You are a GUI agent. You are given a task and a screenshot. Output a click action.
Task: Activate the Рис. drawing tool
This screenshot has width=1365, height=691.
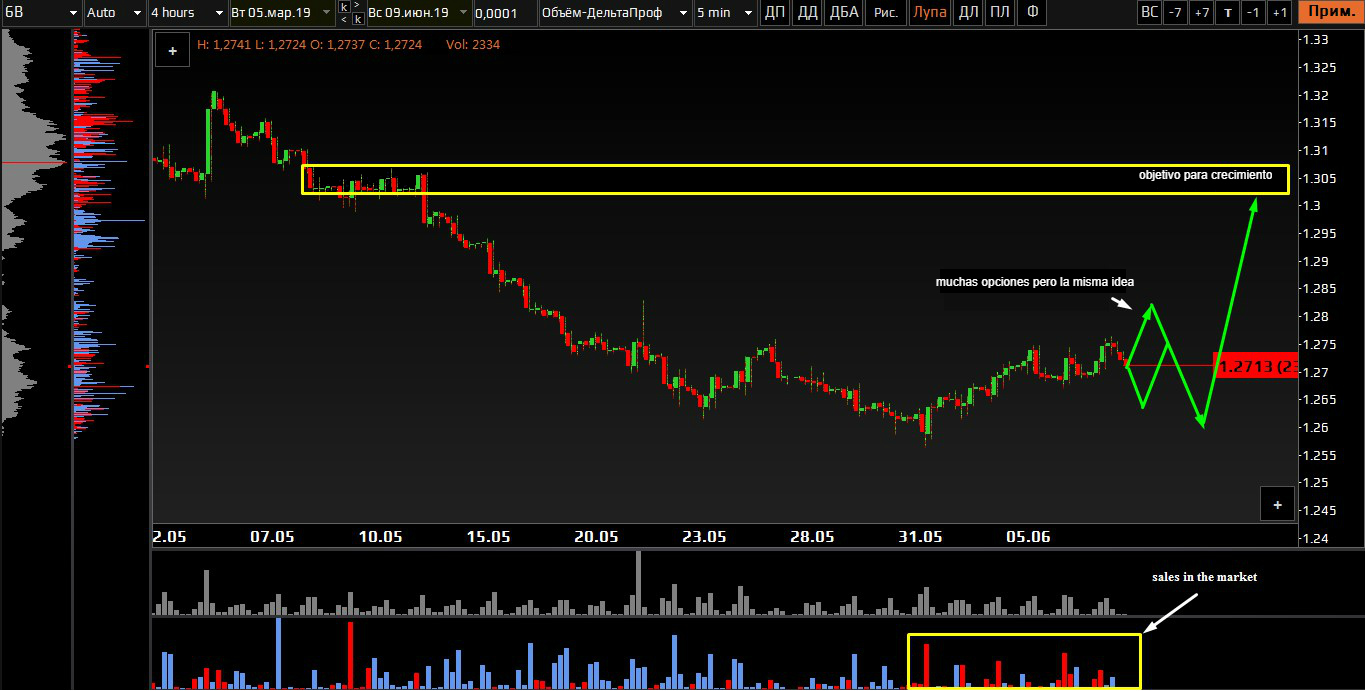(x=884, y=13)
